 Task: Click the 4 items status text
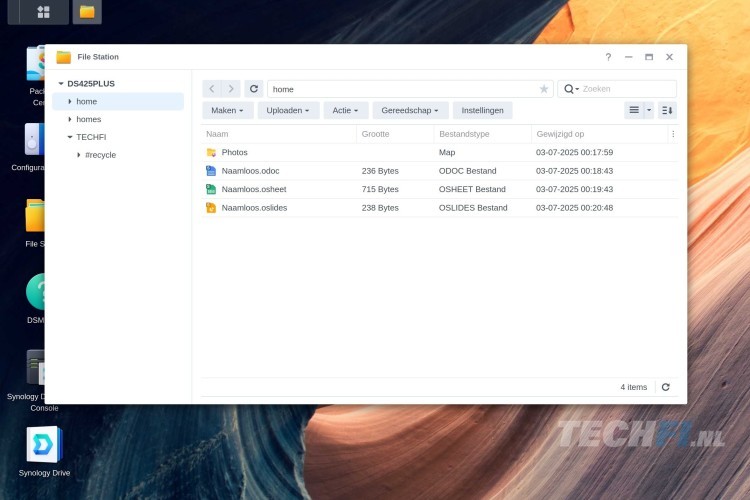(634, 387)
